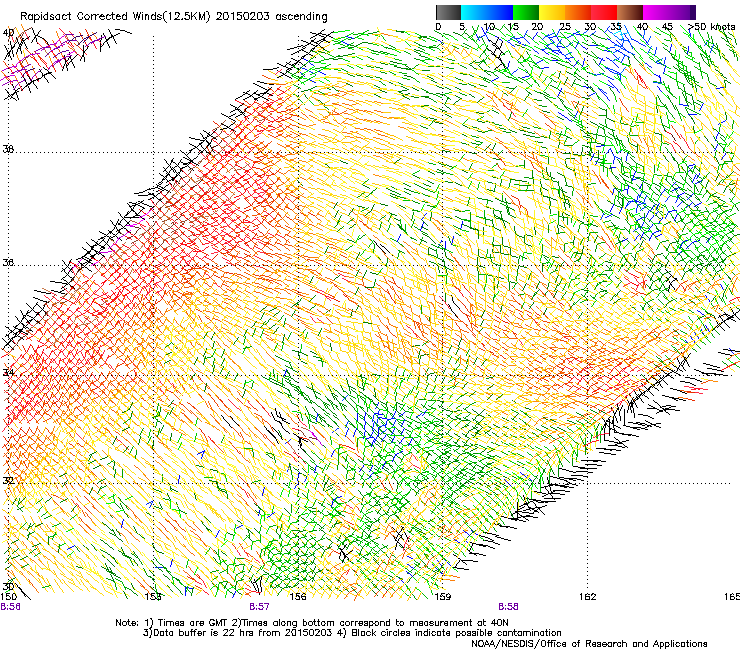Click the magenta 40-45 knots legend swatch
This screenshot has height=650, width=740.
coord(656,12)
